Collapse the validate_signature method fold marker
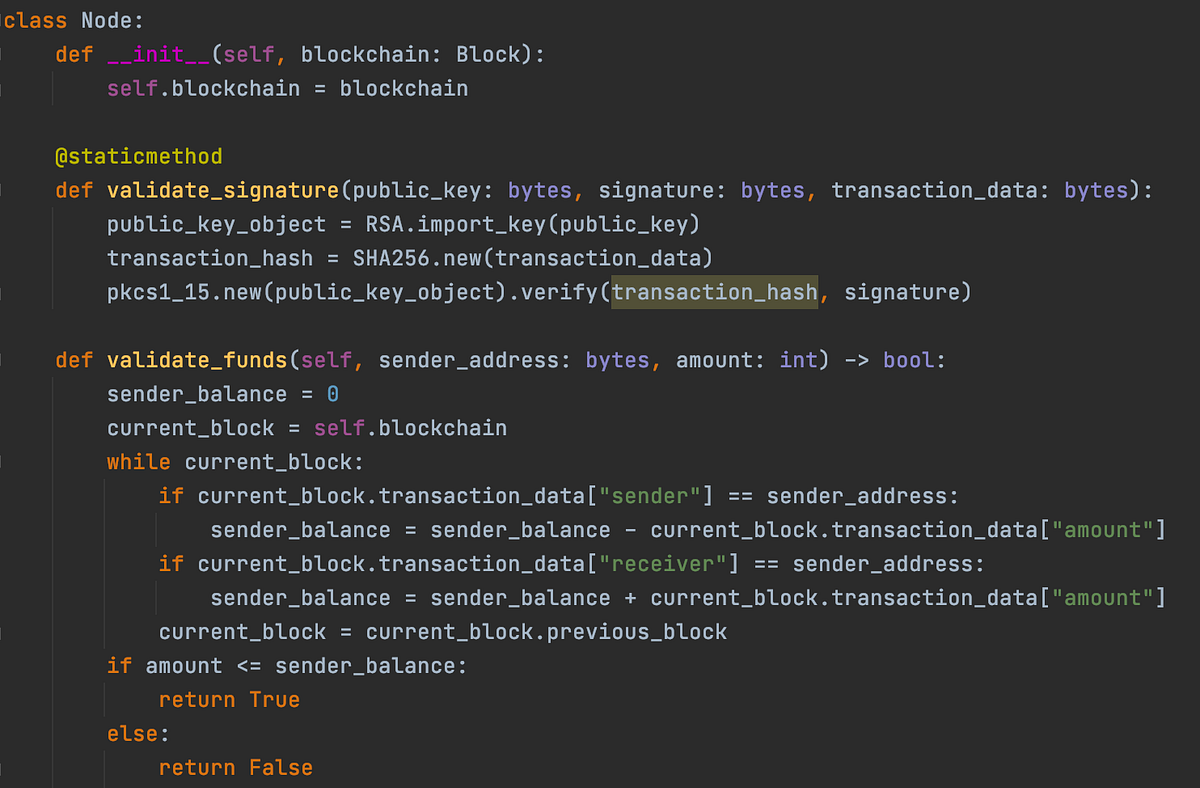The image size is (1200, 788). pos(2,190)
